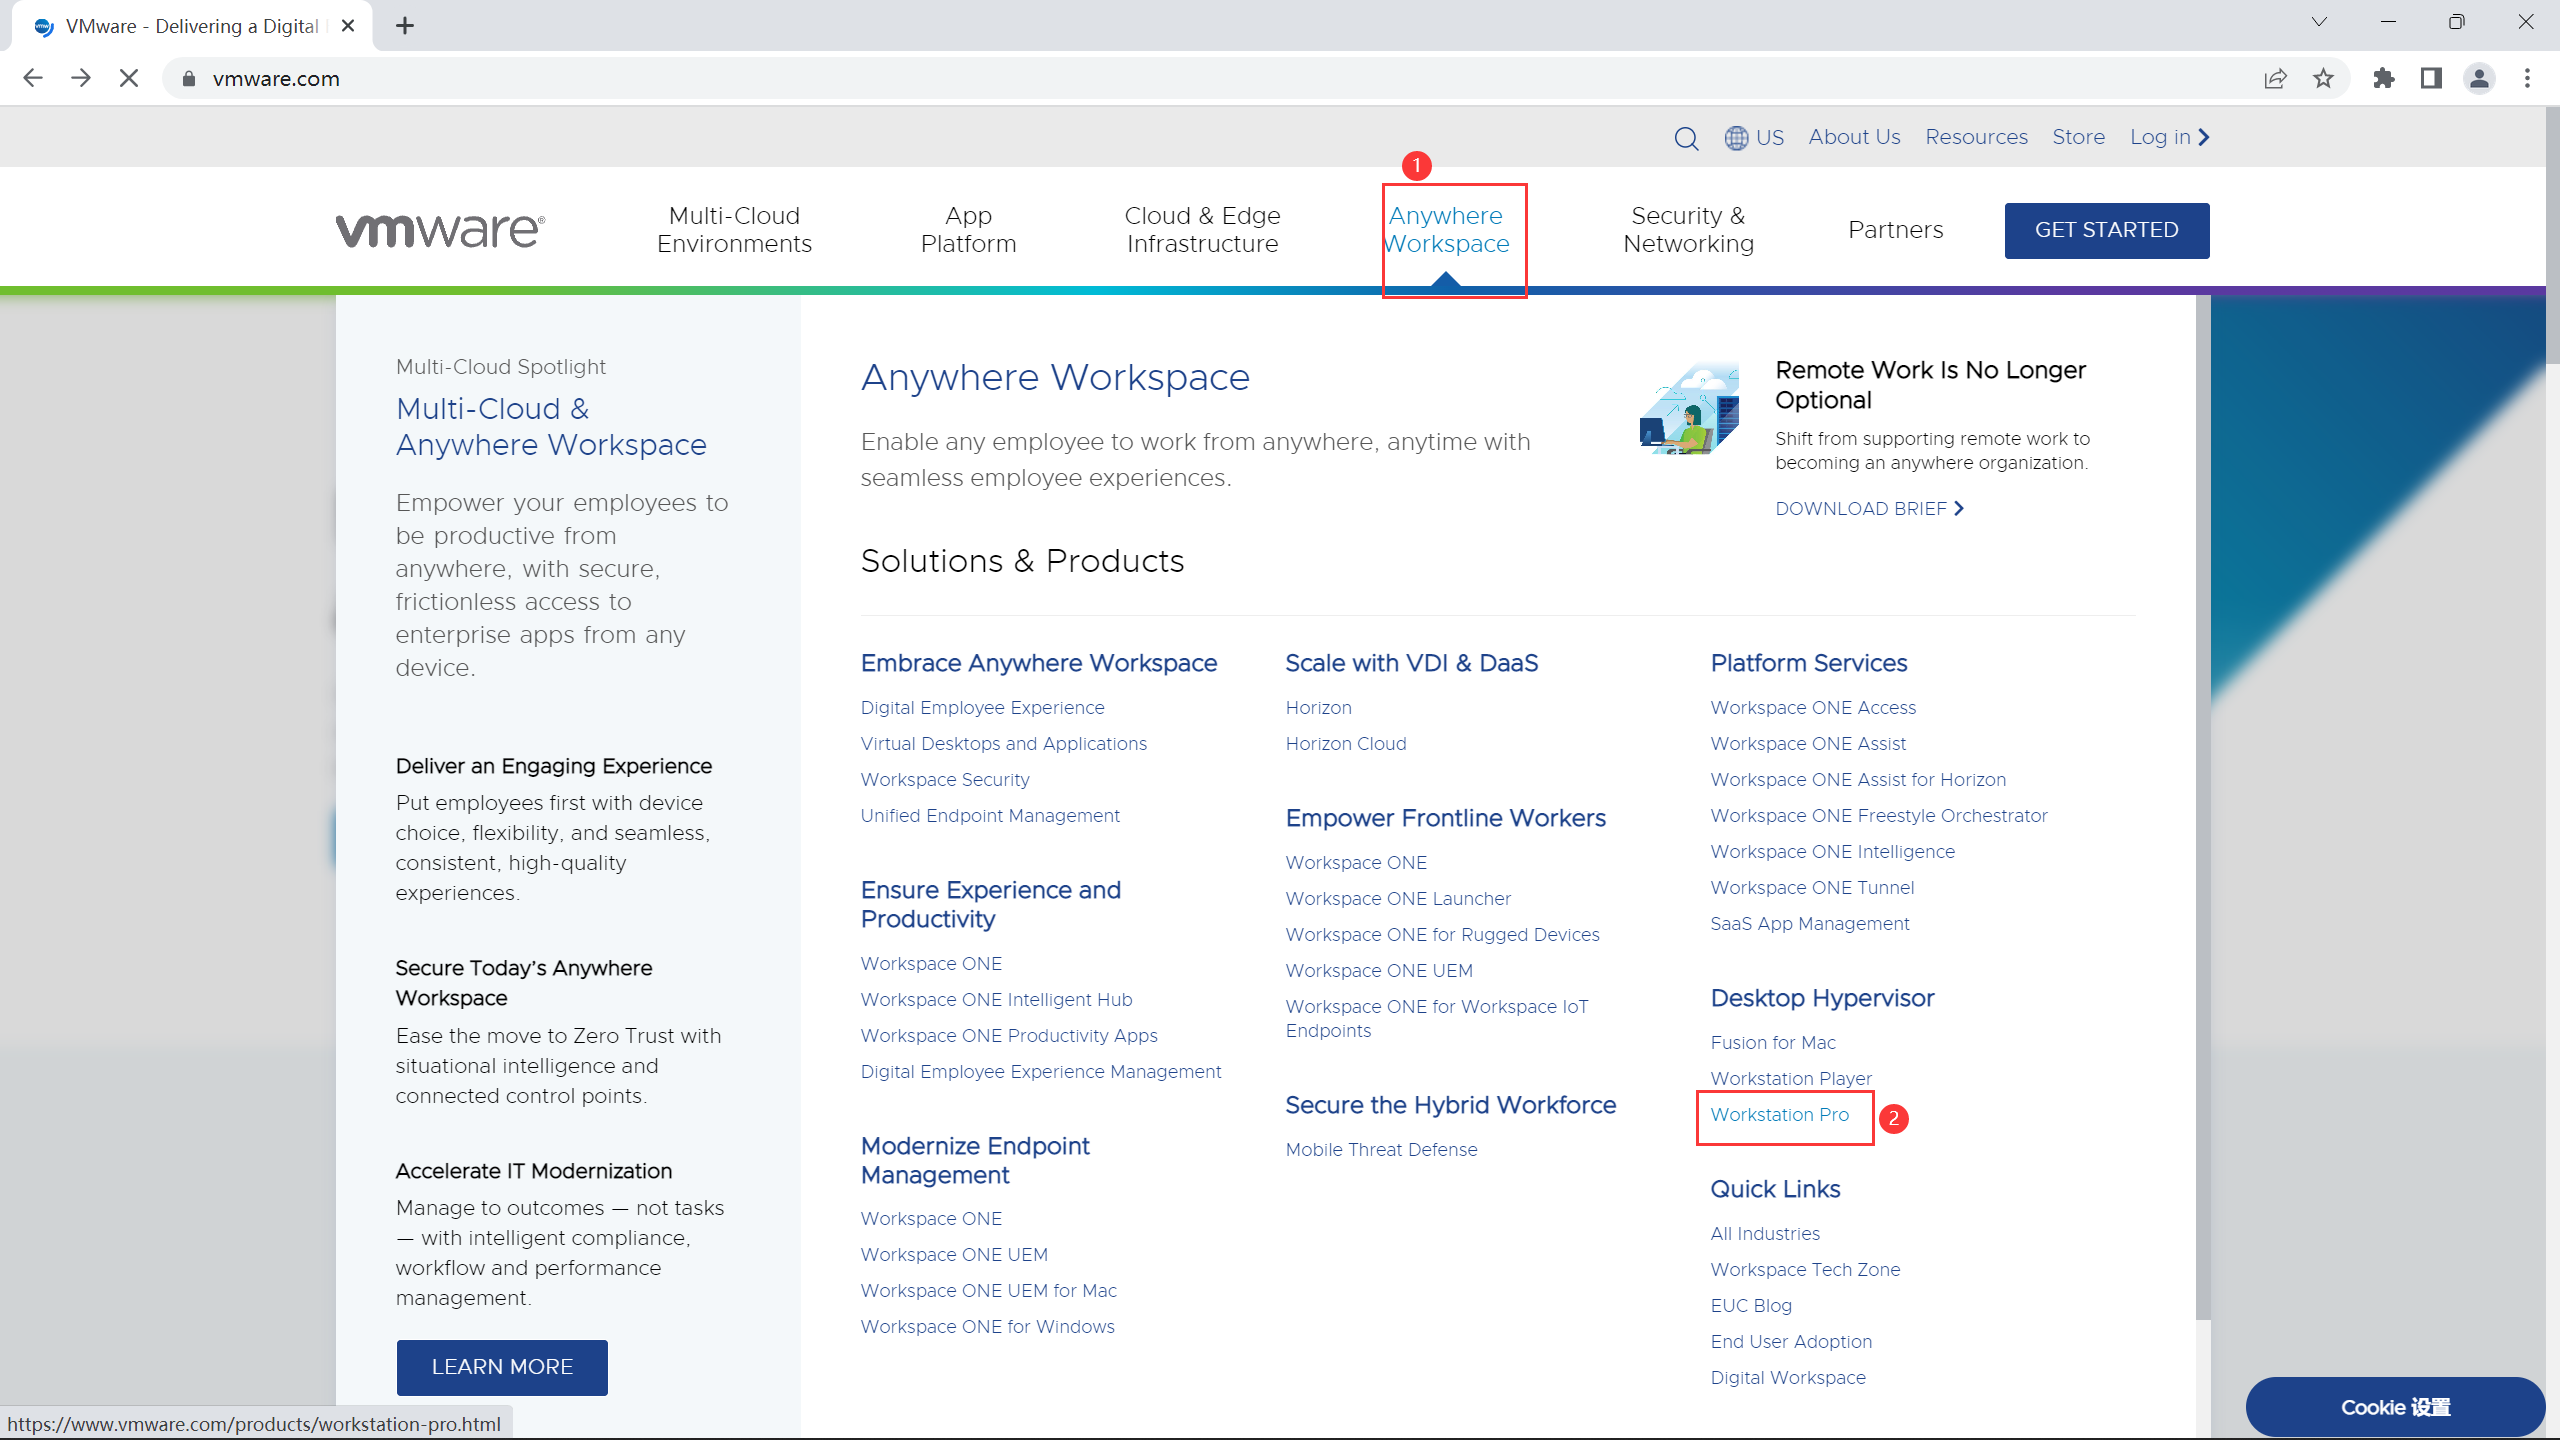Open Workspace ONE Assist for Horizon
Screen dimensions: 2560x1440
(x=1858, y=780)
